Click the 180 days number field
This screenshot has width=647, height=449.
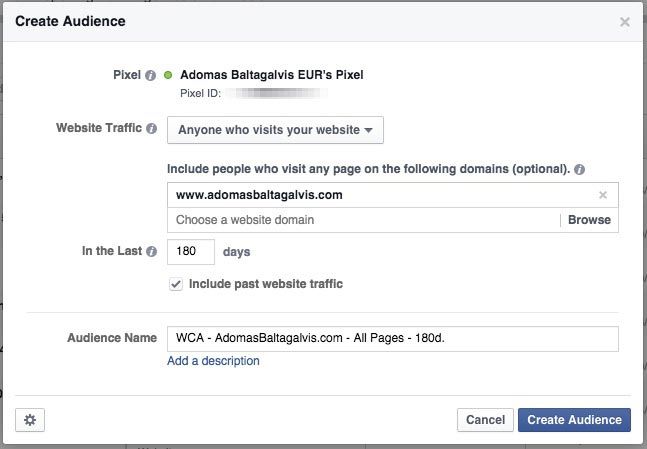pyautogui.click(x=191, y=252)
